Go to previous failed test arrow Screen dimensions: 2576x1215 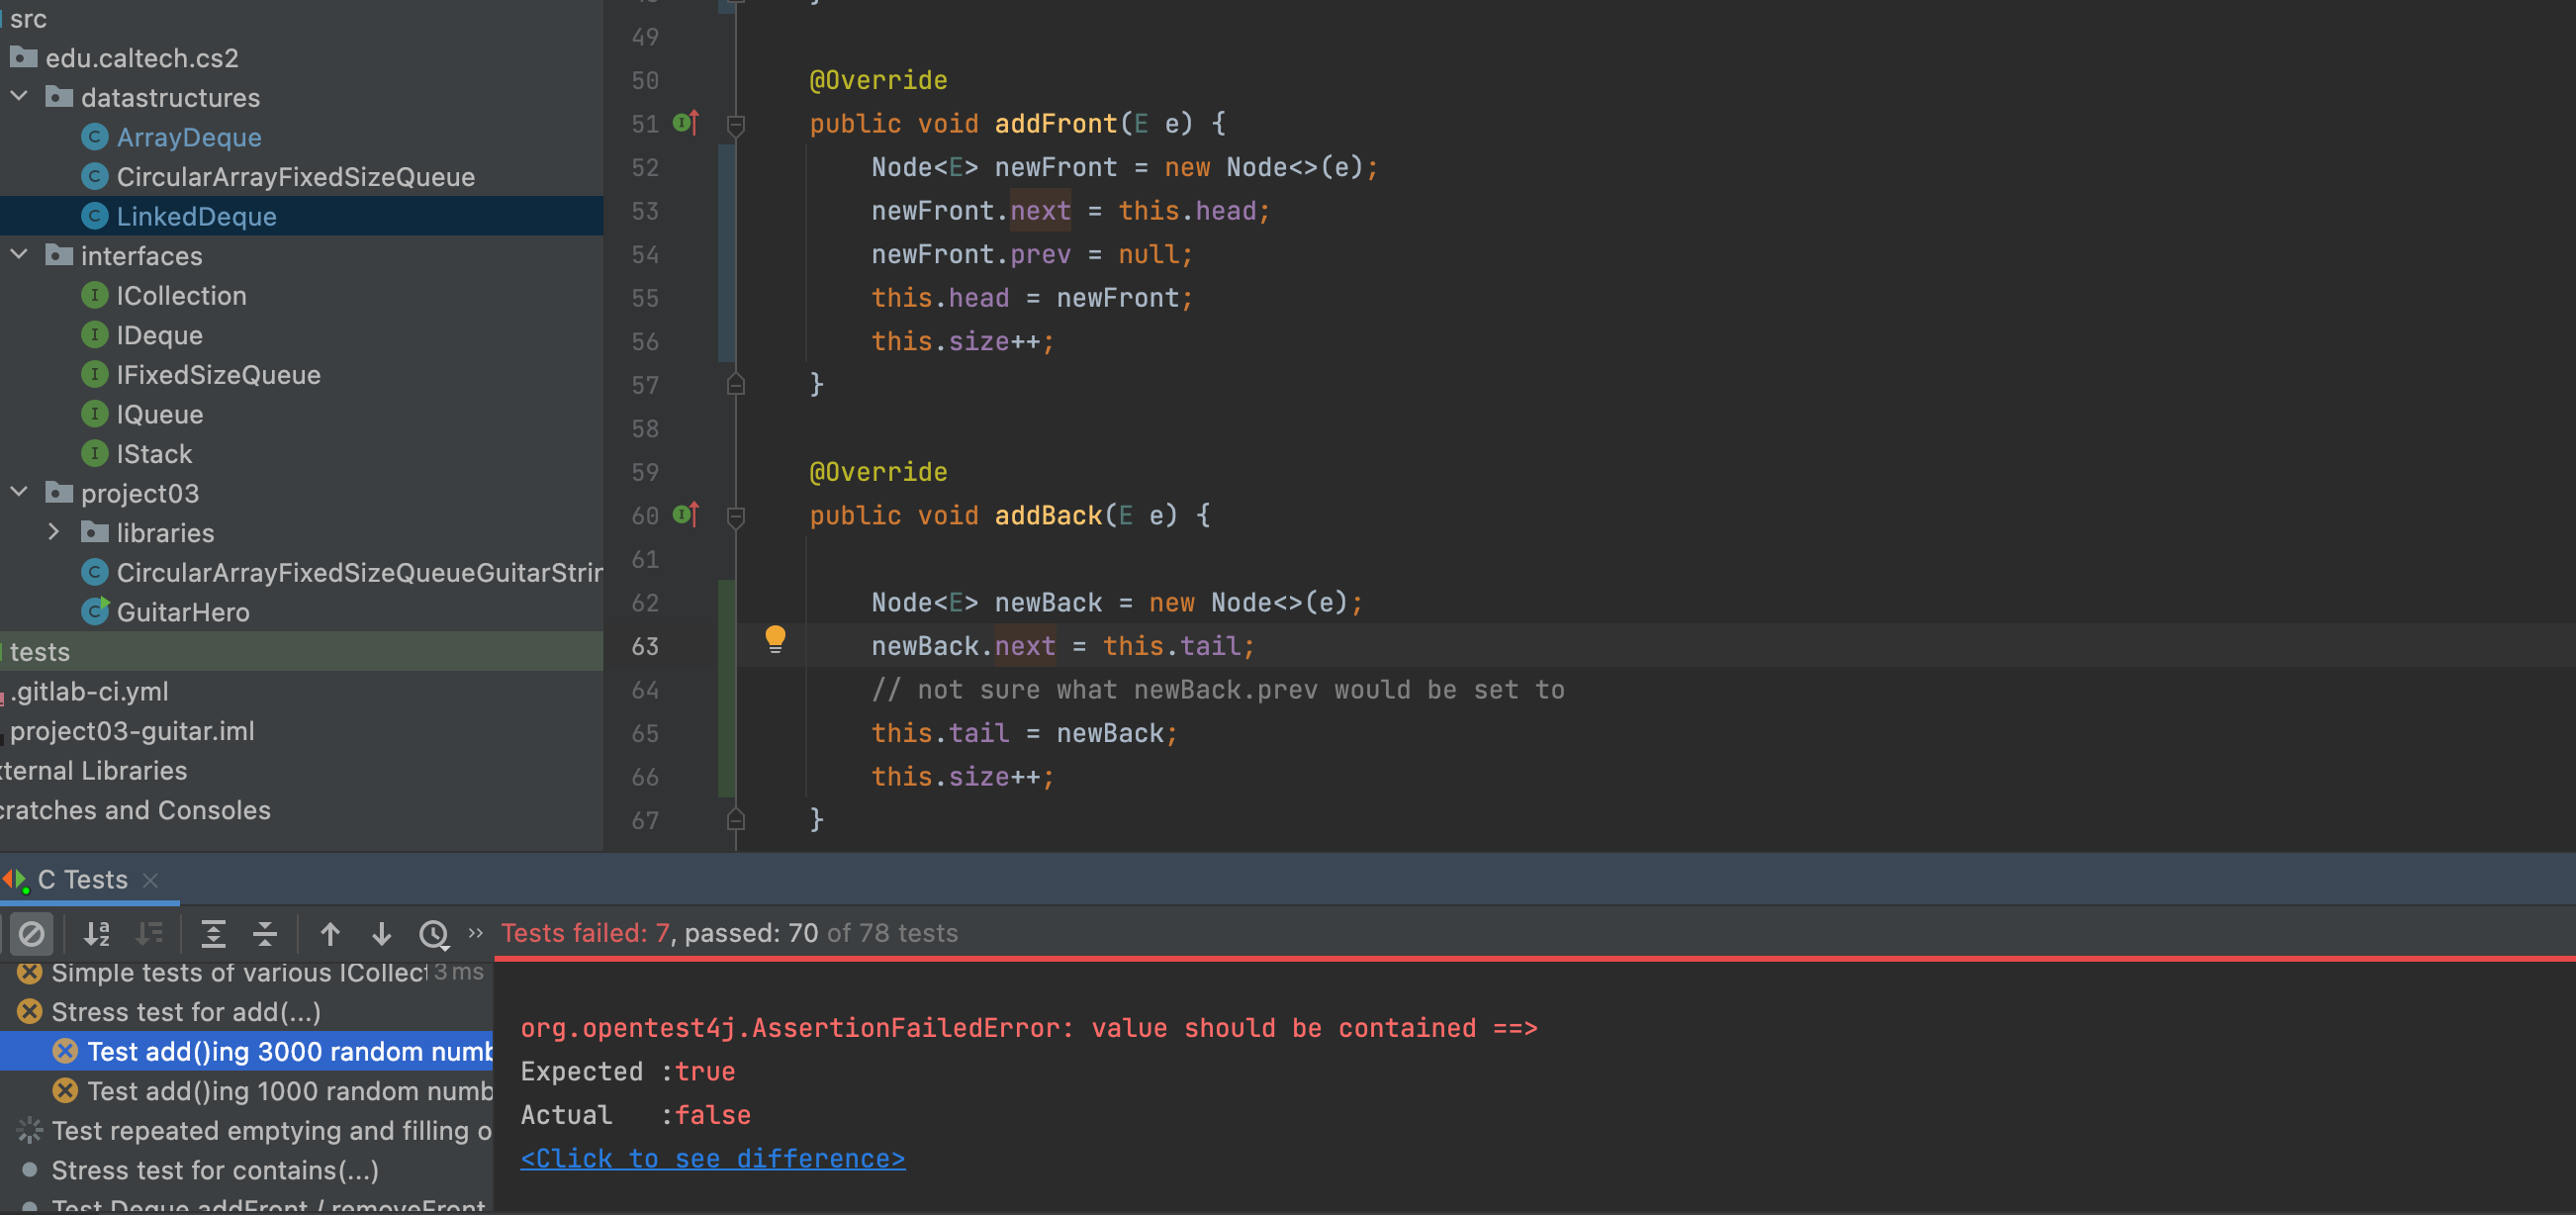[x=330, y=934]
